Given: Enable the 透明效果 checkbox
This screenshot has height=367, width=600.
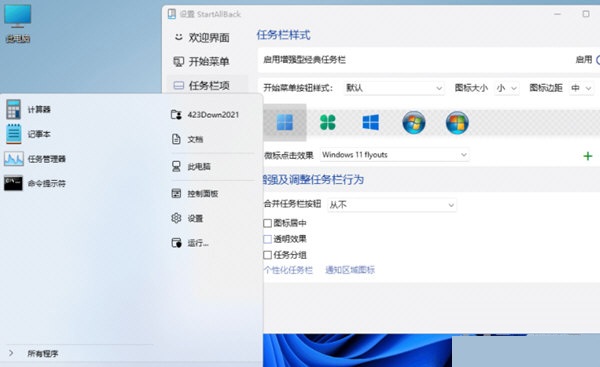Looking at the screenshot, I should tap(268, 239).
